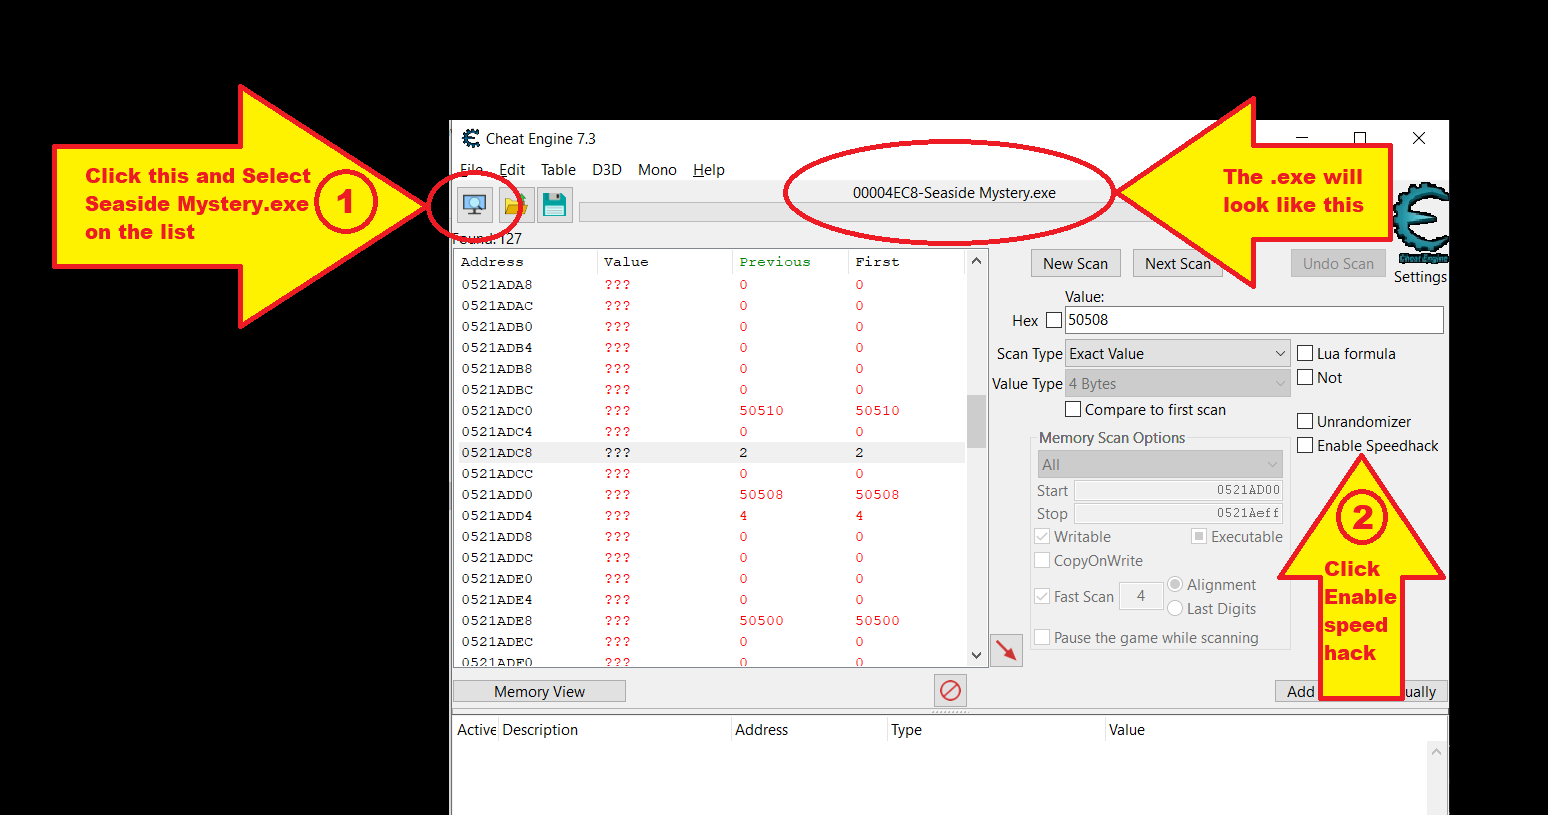The height and width of the screenshot is (815, 1548).
Task: Click the Cheat Engine Settings logo
Action: pyautogui.click(x=1420, y=220)
